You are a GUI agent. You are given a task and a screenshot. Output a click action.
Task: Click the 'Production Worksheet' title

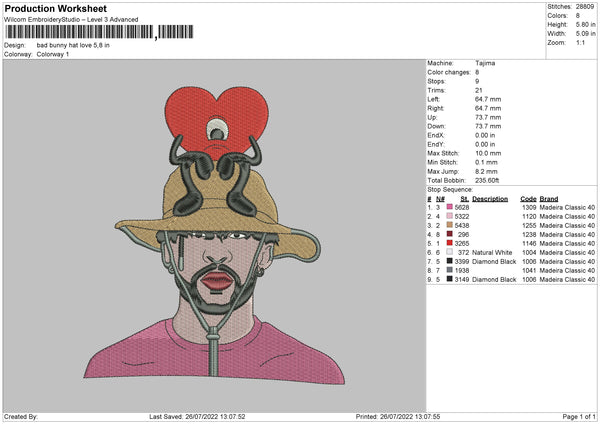[55, 8]
